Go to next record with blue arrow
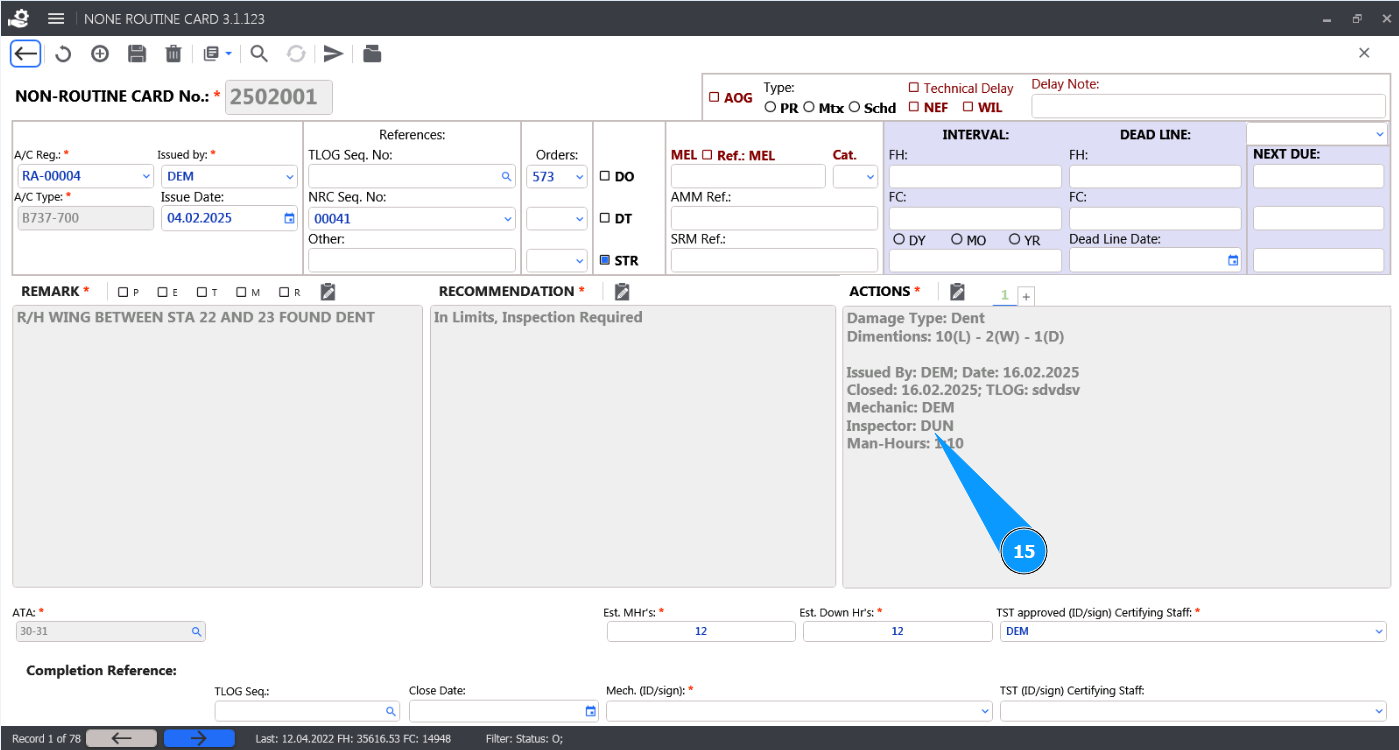 coord(199,738)
